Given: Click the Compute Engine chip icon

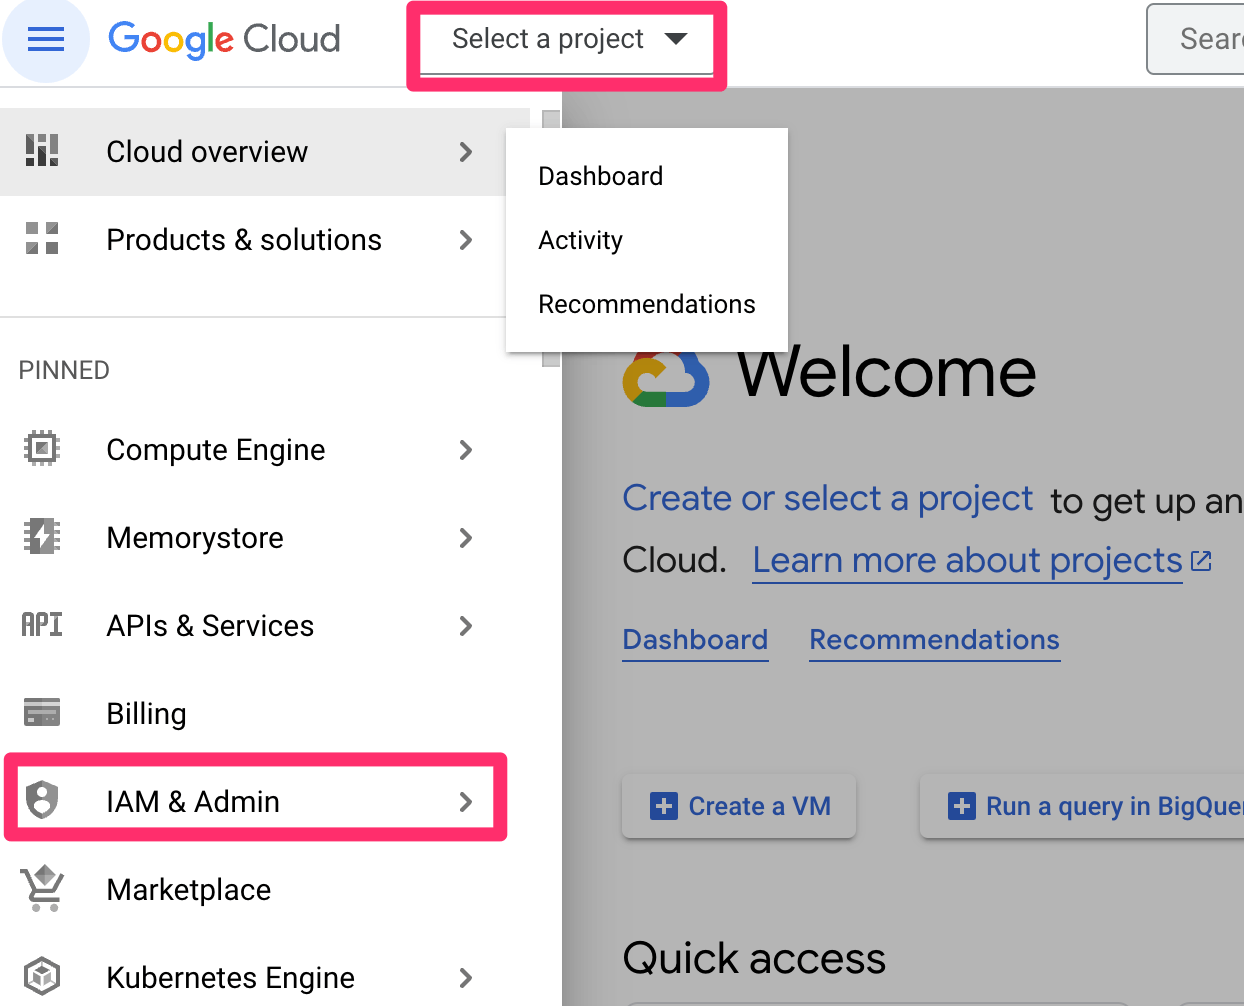Looking at the screenshot, I should click(x=42, y=449).
